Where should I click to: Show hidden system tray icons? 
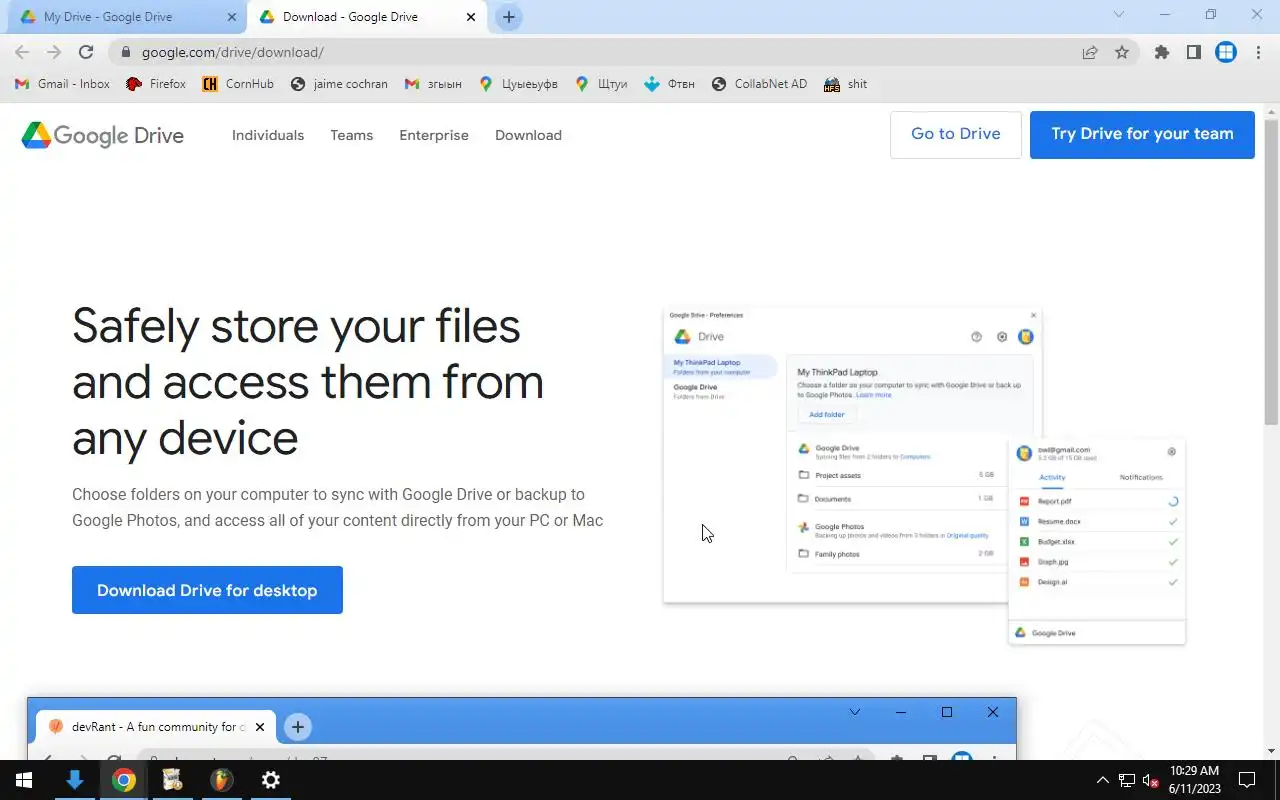[x=1103, y=780]
